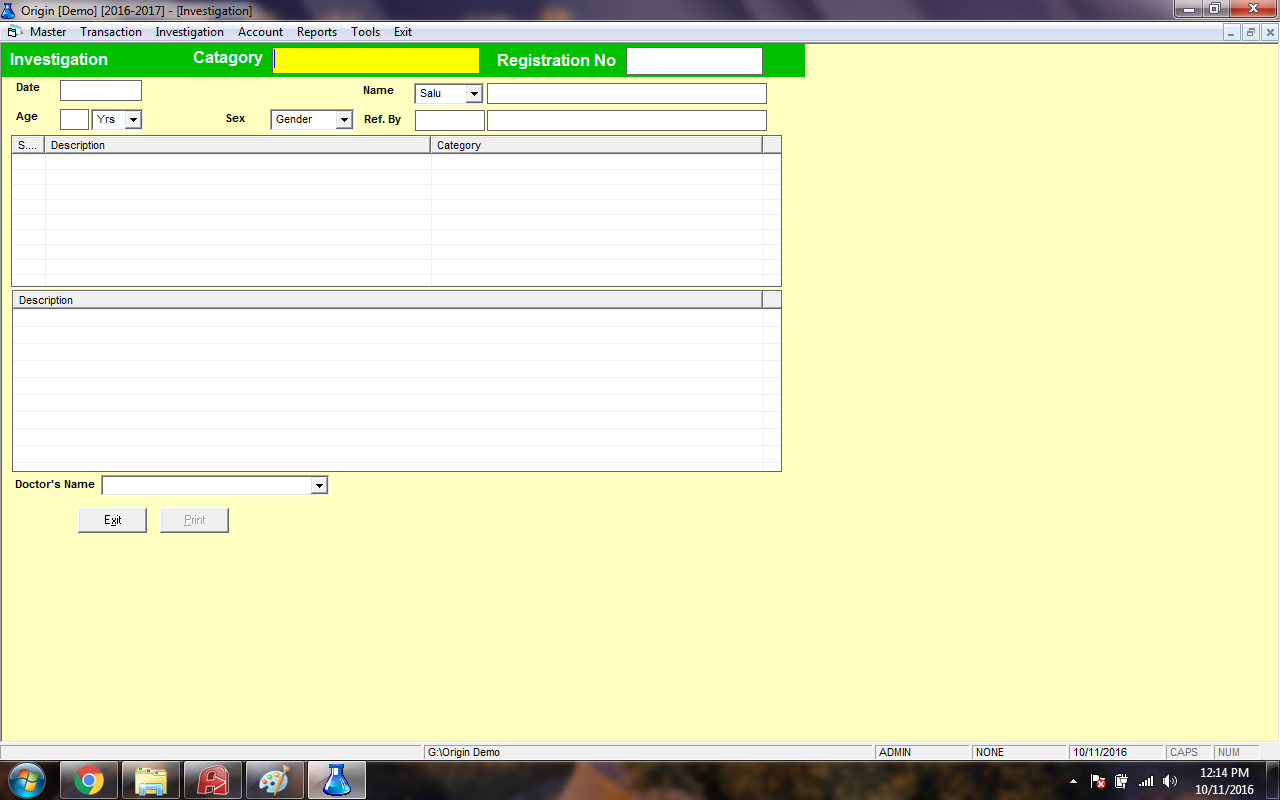Click the Description column header in upper grid

(x=238, y=145)
